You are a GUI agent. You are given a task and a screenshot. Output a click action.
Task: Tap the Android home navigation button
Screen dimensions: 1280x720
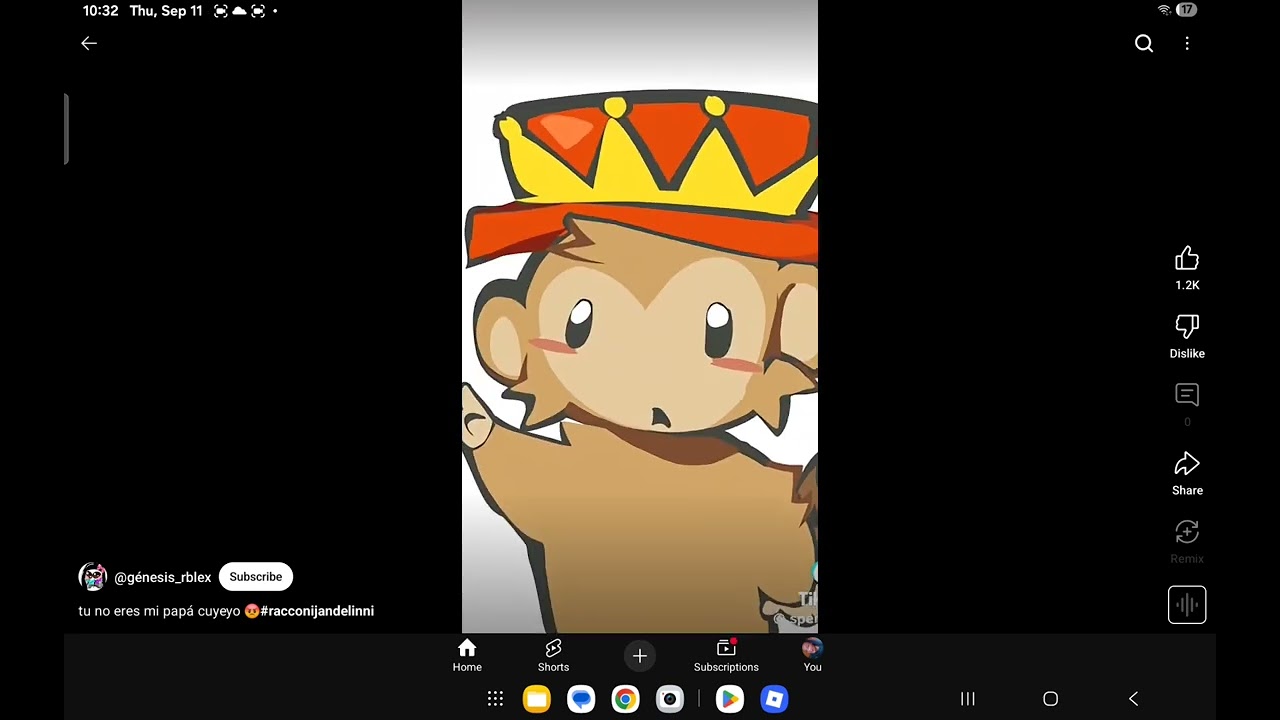1050,699
